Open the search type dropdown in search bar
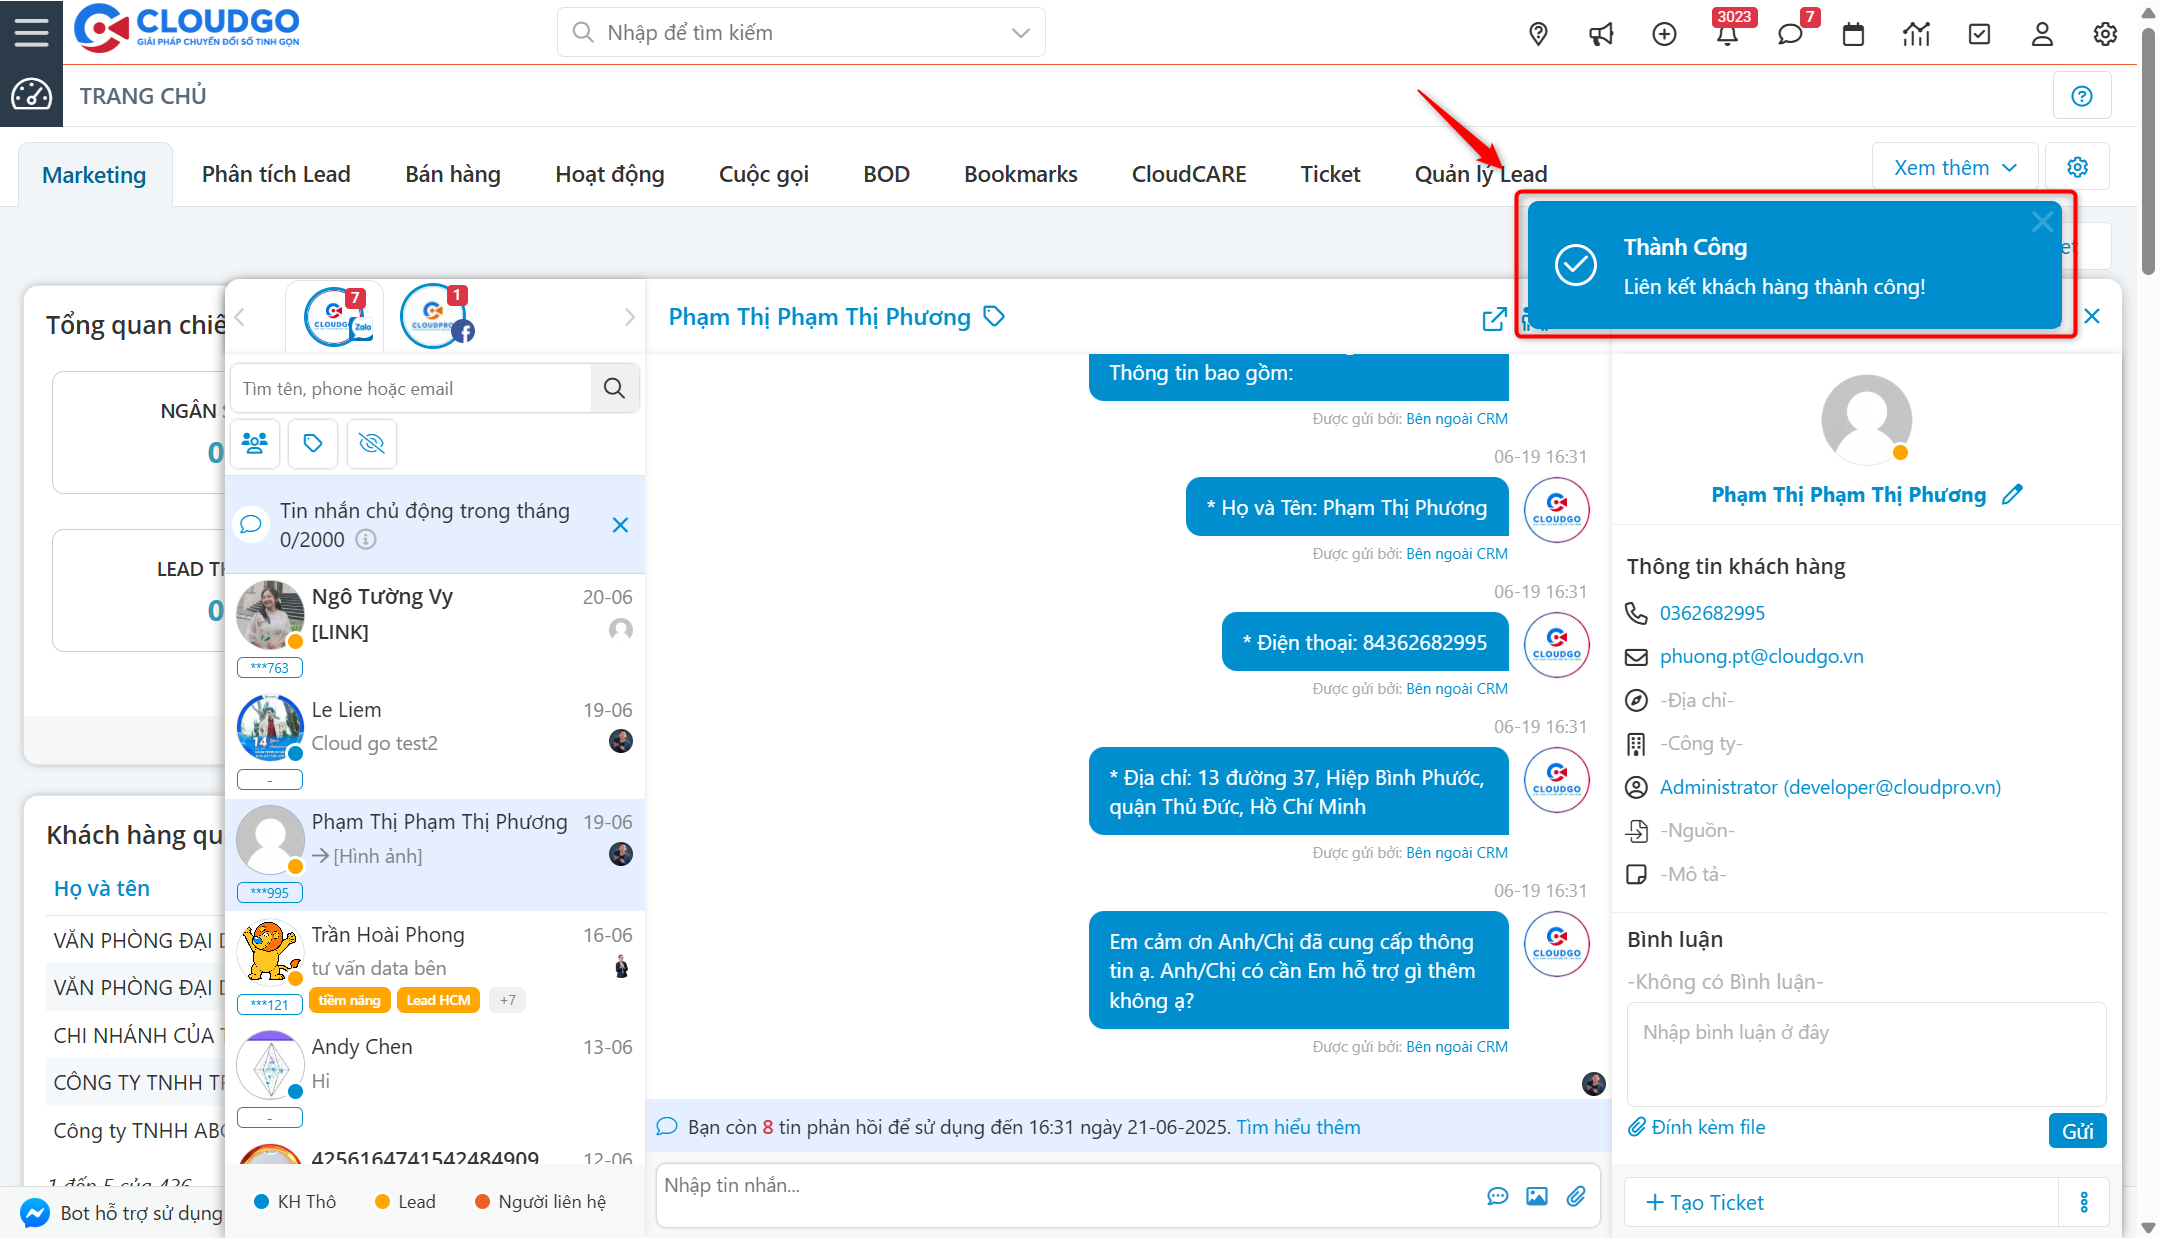2160x1238 pixels. coord(1020,32)
